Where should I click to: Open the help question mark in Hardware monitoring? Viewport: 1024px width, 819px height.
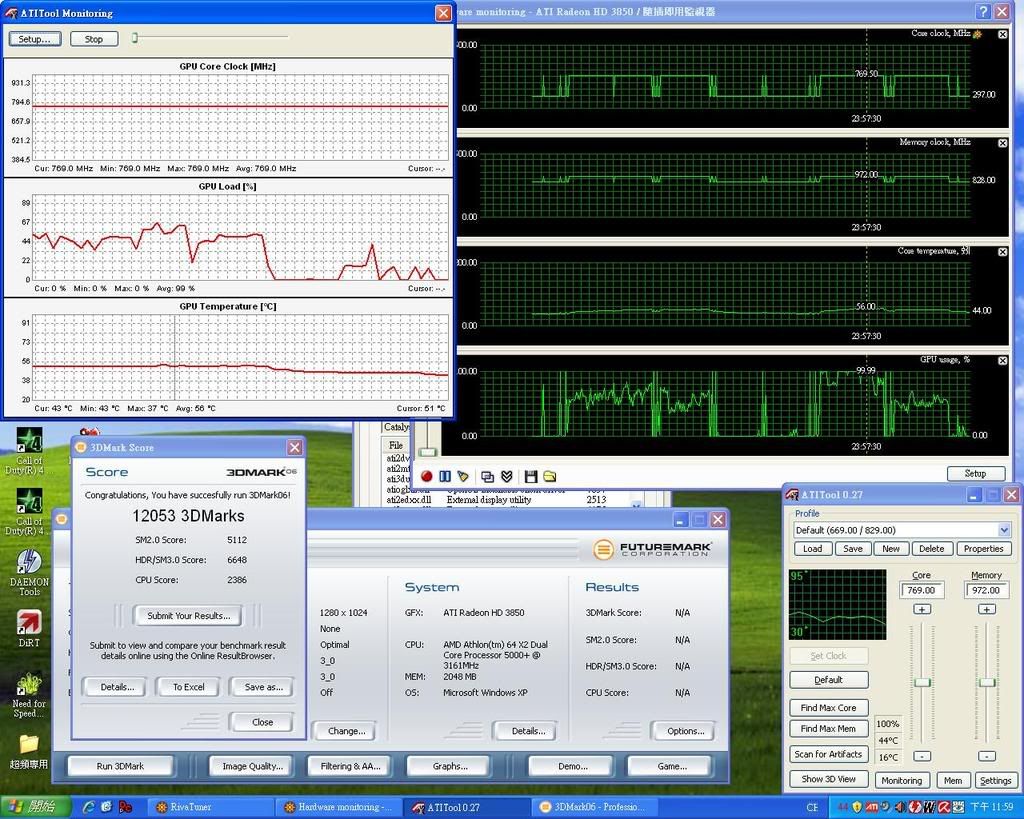click(984, 11)
